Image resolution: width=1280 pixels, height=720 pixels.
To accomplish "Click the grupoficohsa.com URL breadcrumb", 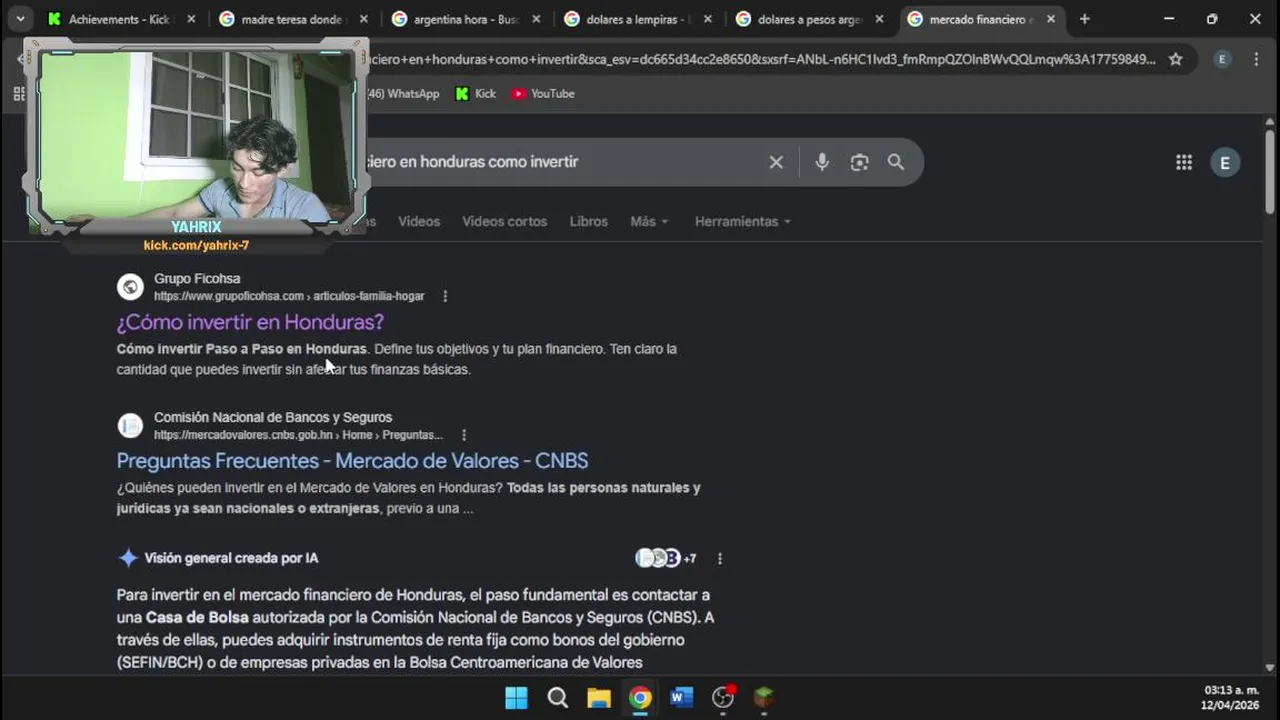I will pos(289,296).
